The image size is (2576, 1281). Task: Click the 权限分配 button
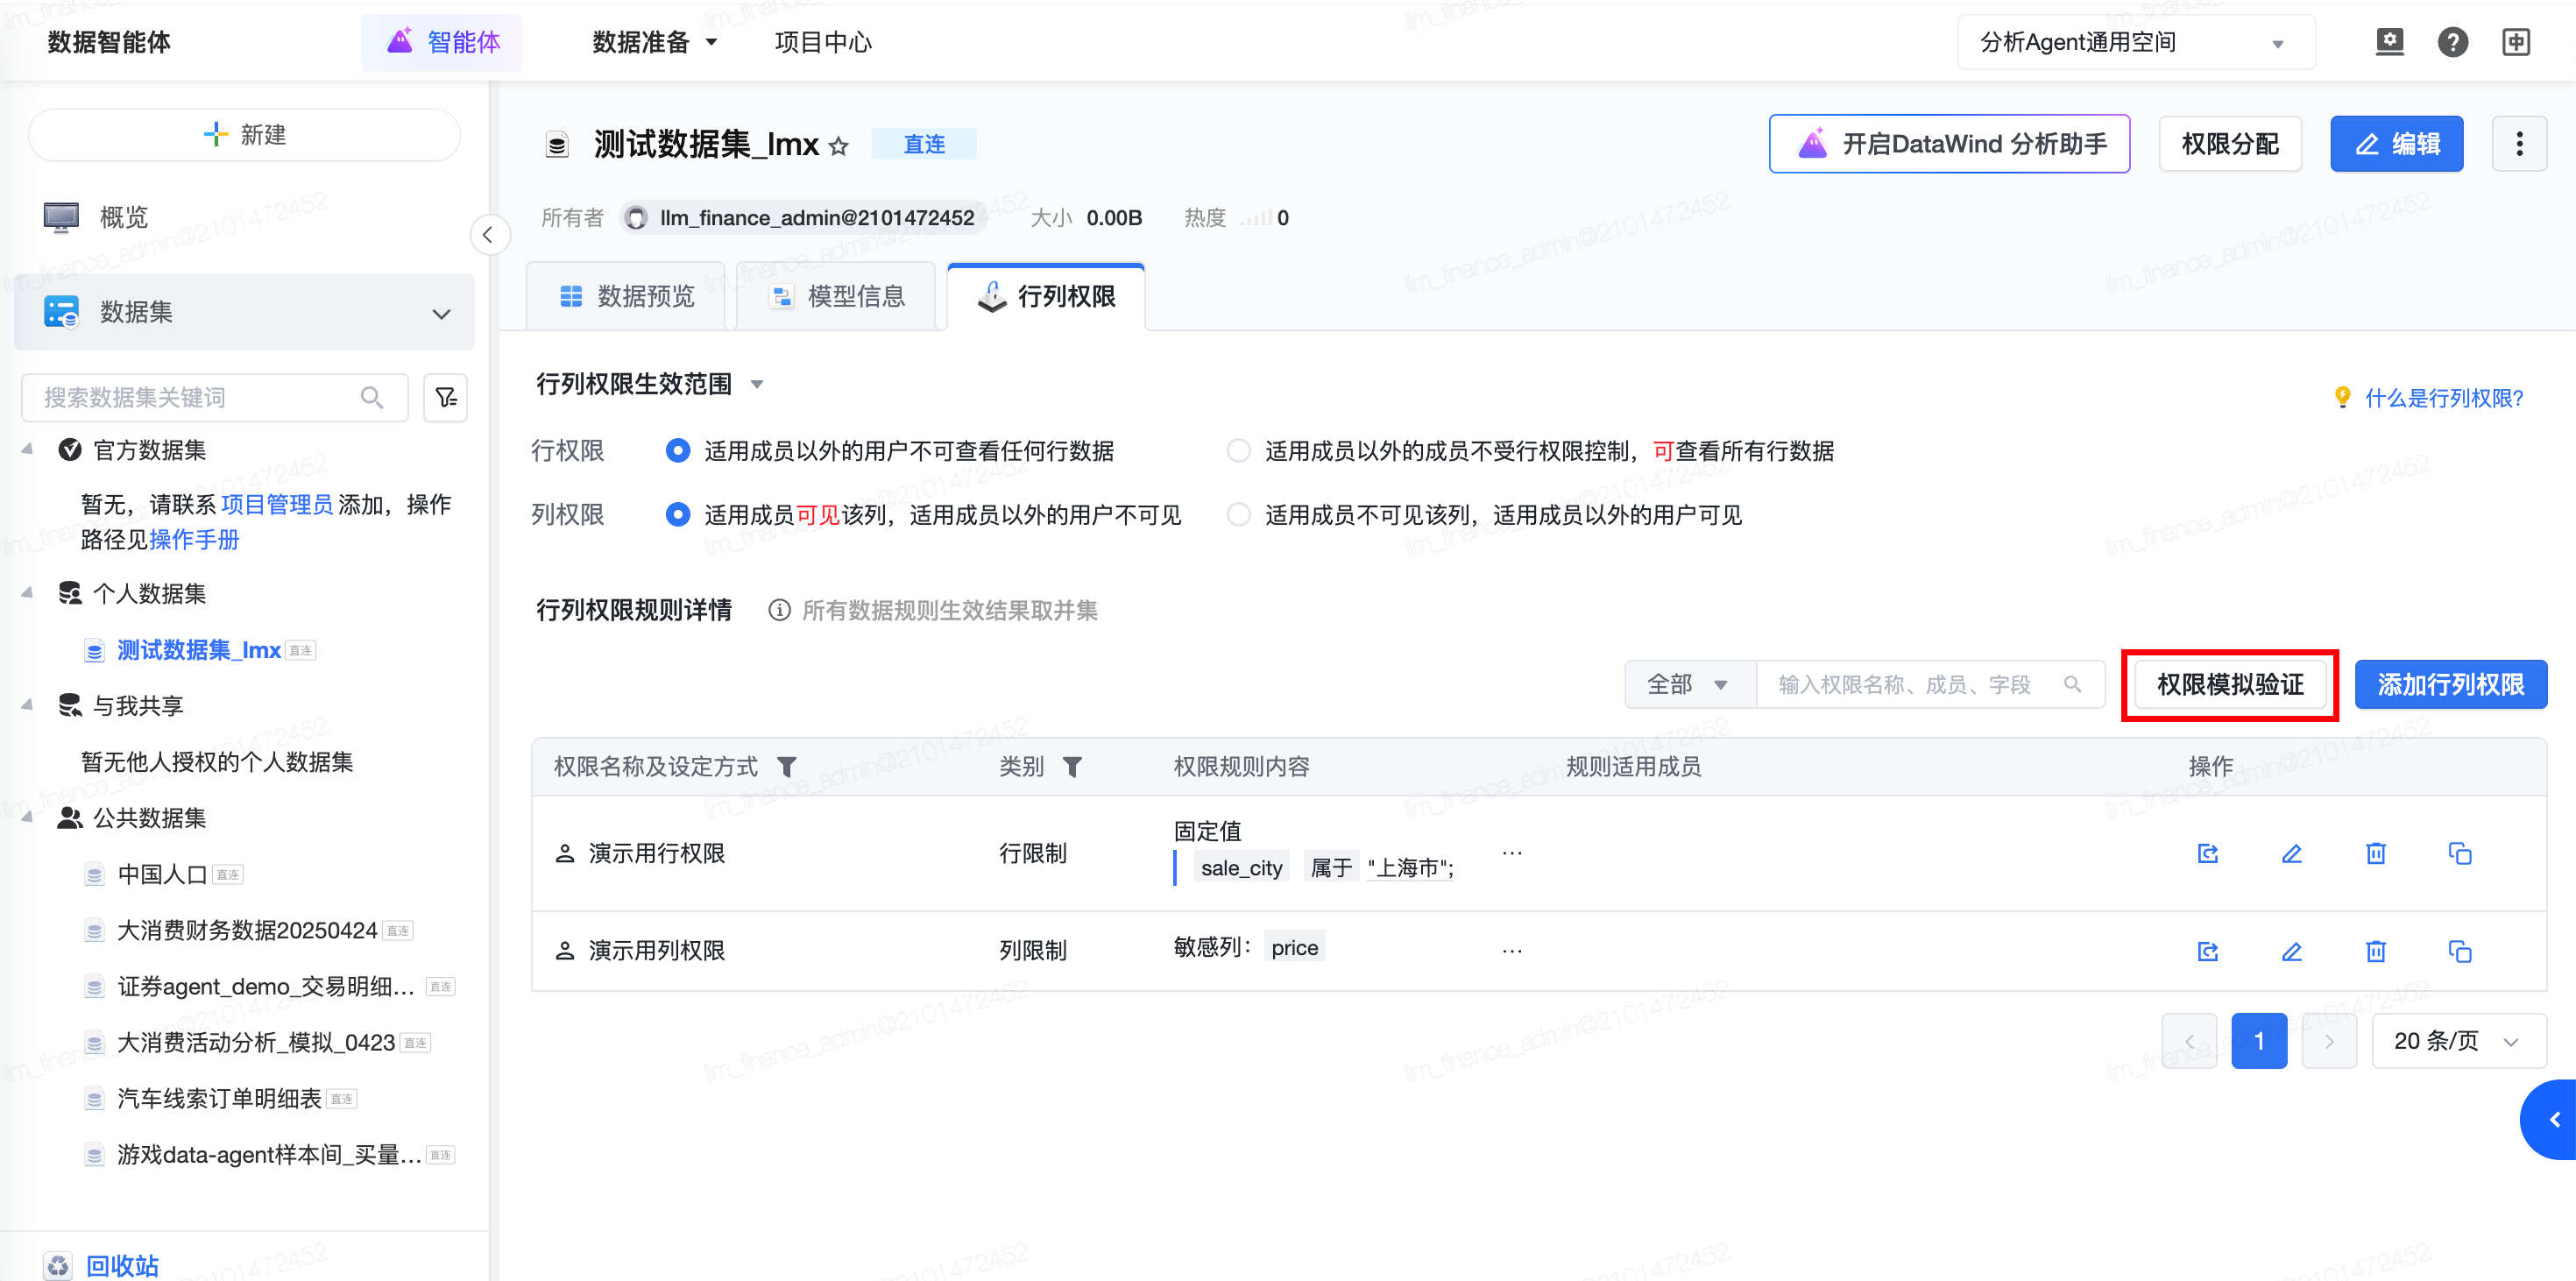pos(2230,144)
